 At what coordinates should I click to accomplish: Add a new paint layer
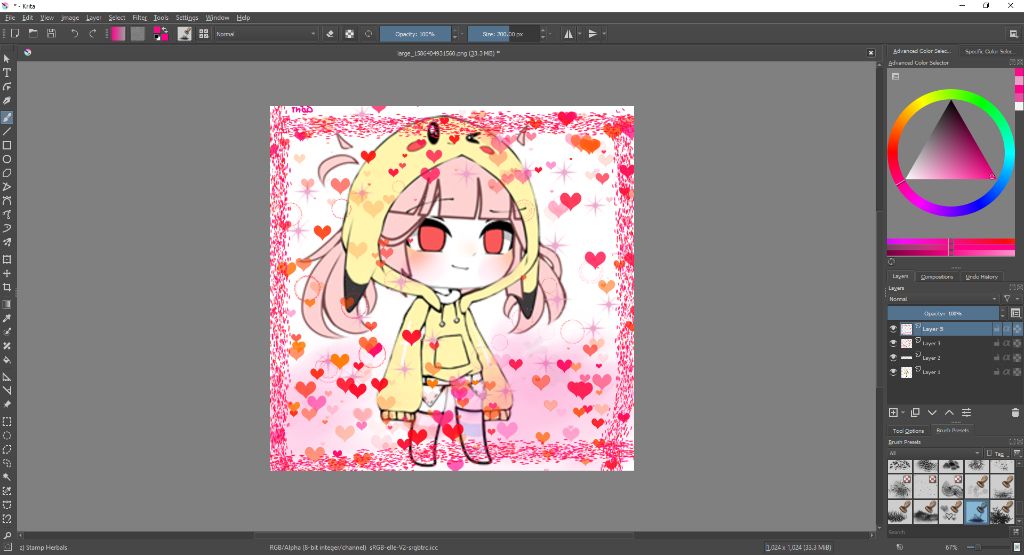pos(893,413)
